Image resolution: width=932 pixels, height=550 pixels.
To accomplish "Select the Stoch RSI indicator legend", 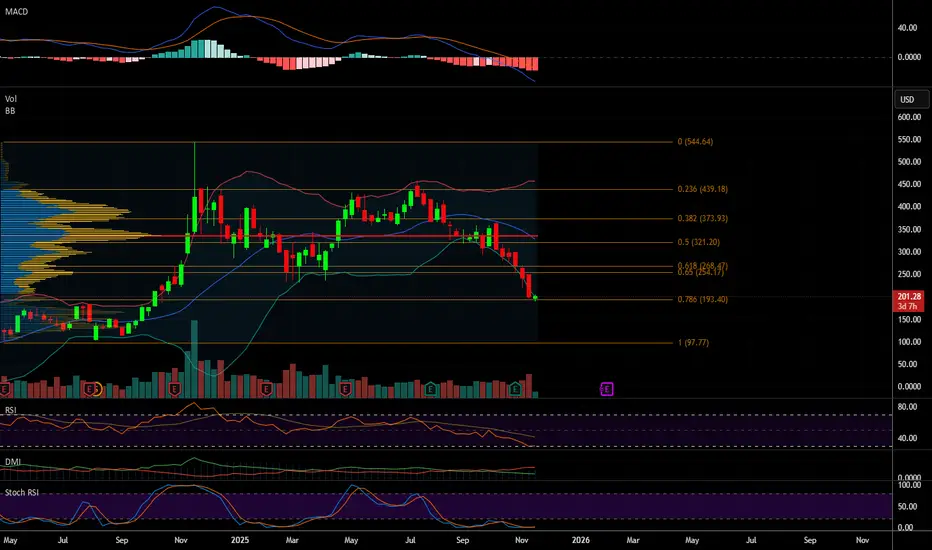I will pyautogui.click(x=21, y=492).
